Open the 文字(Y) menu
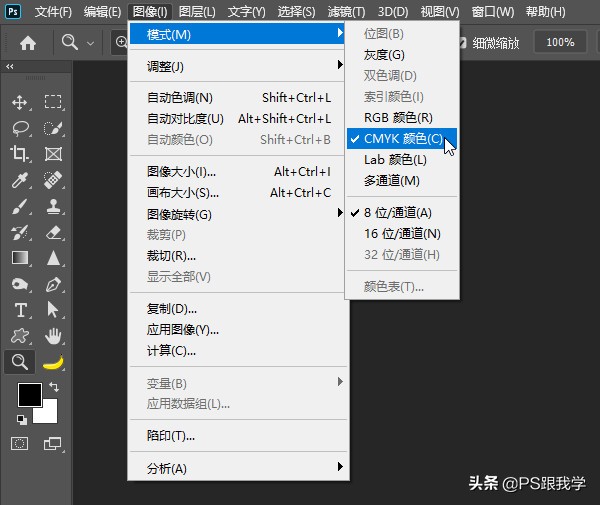This screenshot has height=505, width=600. coord(246,12)
